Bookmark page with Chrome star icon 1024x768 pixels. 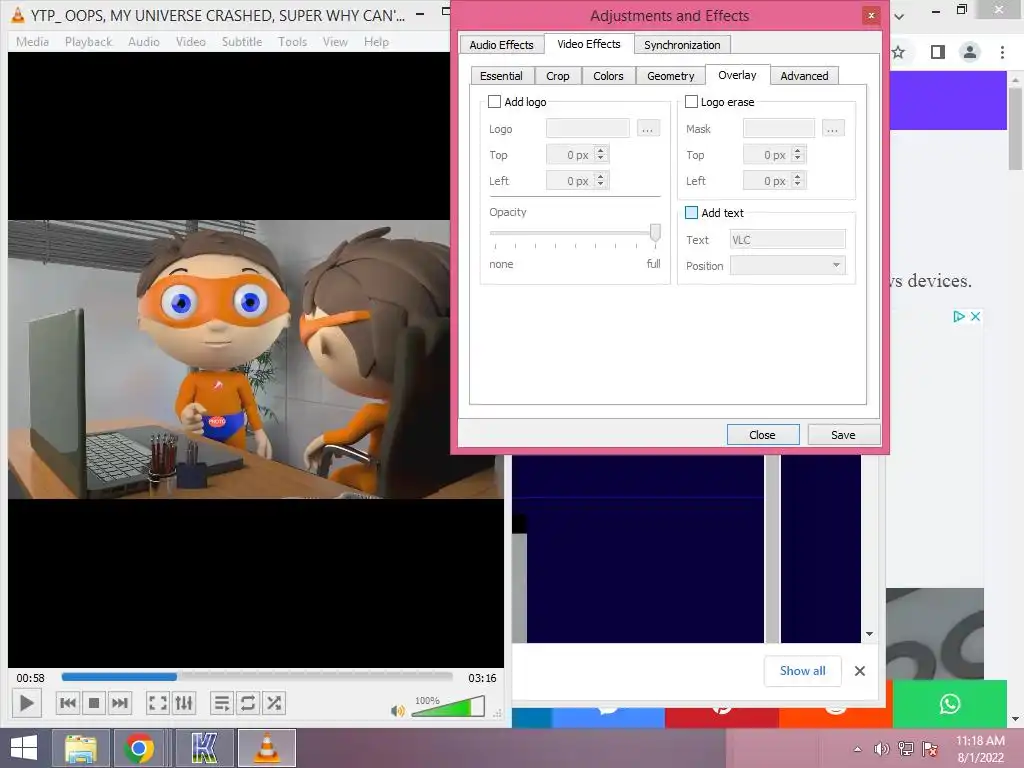[x=899, y=52]
